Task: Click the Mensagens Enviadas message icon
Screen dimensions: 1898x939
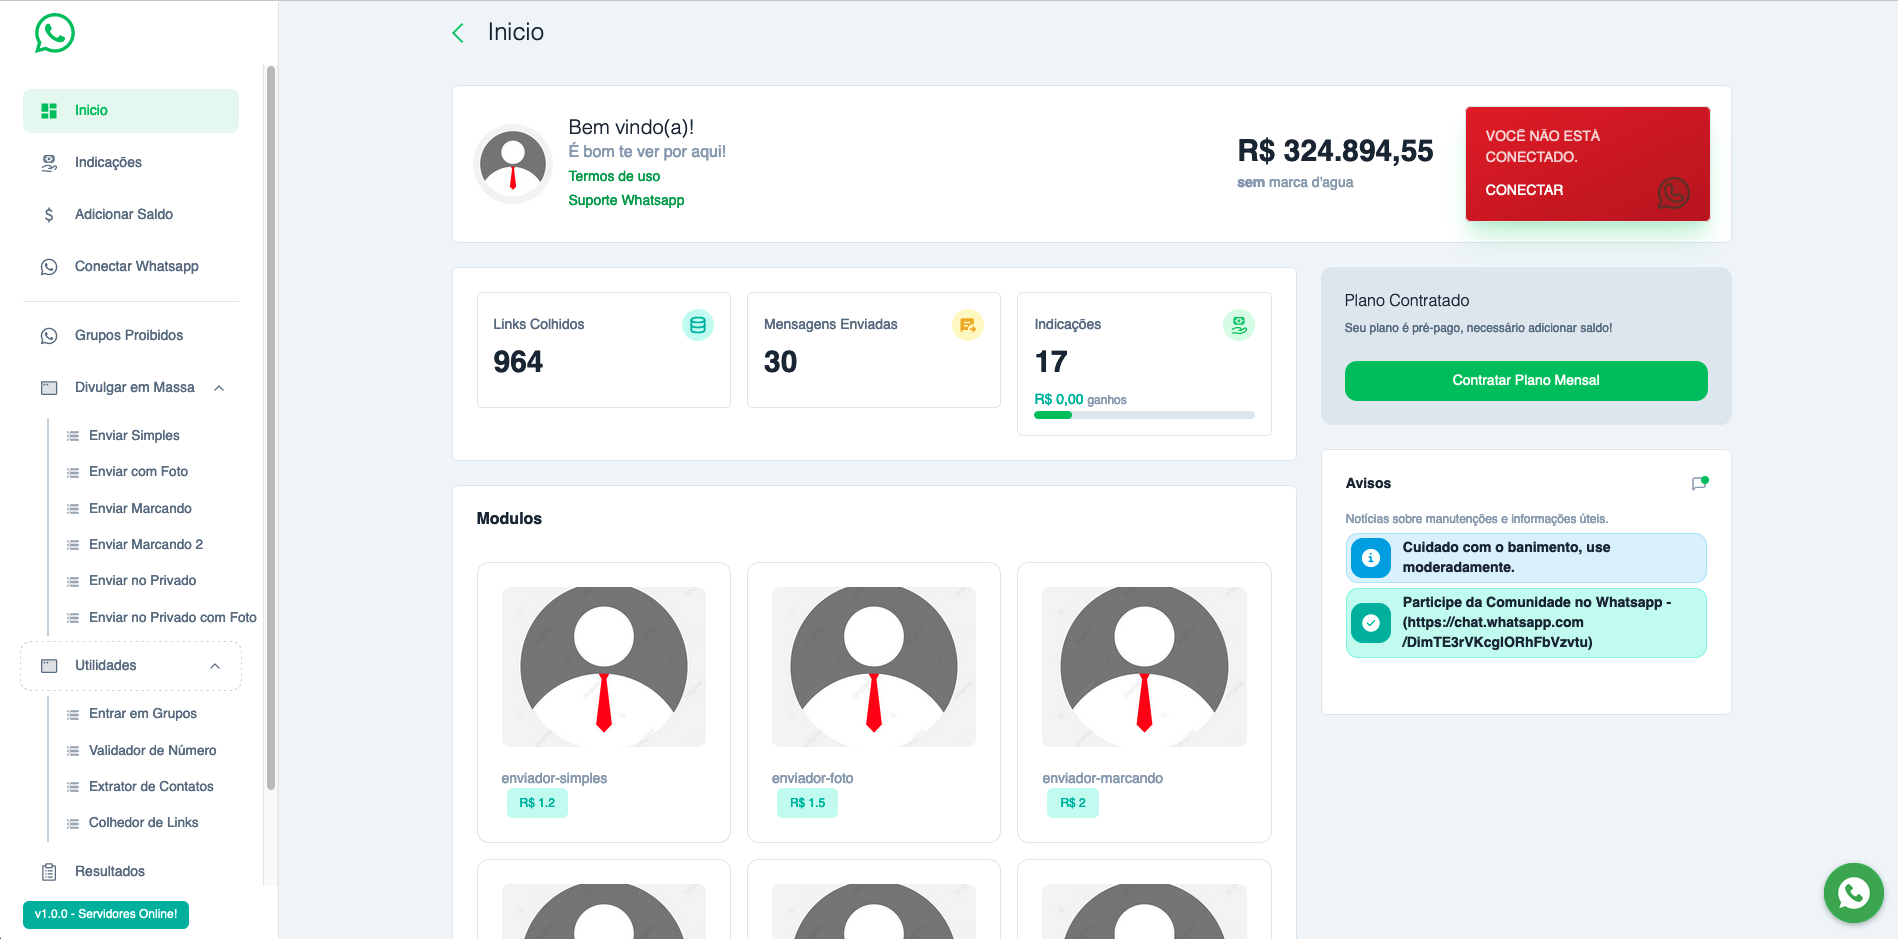Action: [x=967, y=325]
